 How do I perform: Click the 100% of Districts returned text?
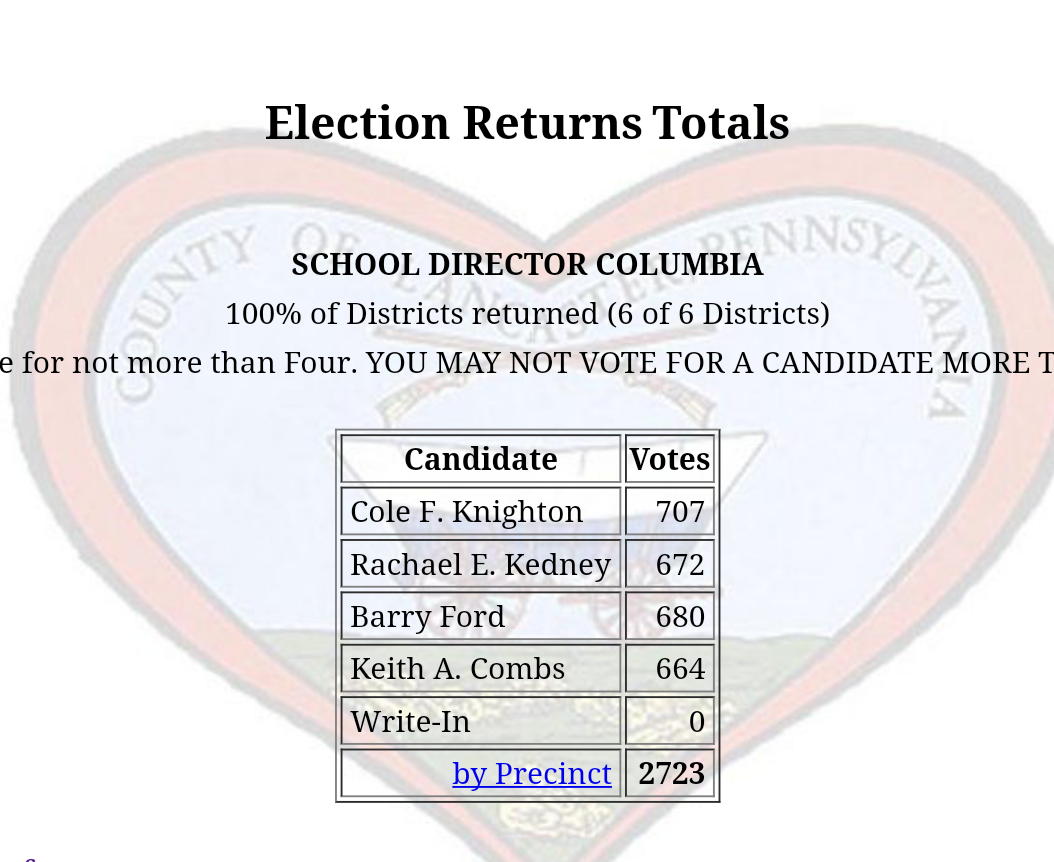(527, 314)
